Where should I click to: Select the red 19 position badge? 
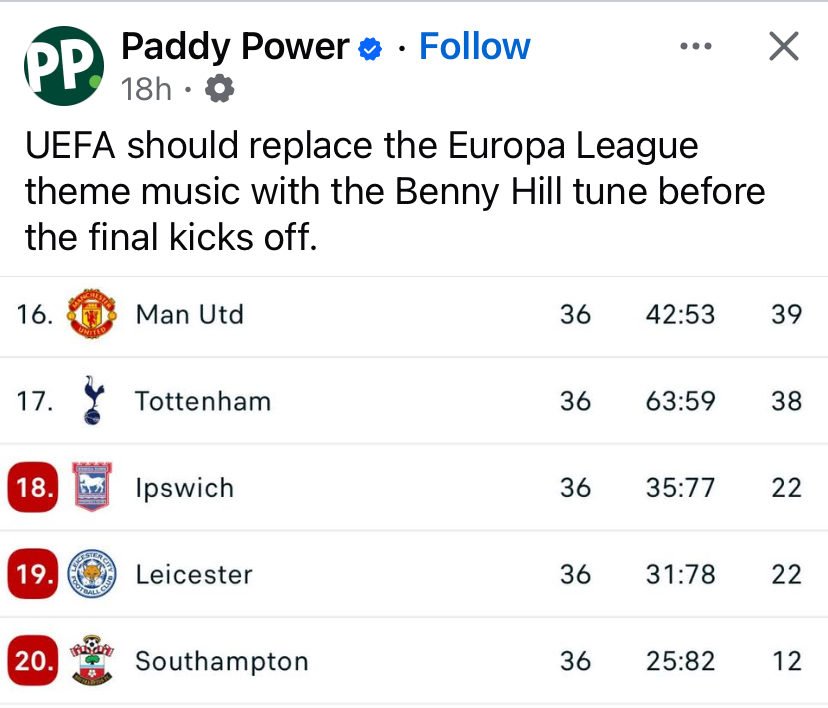click(x=33, y=575)
